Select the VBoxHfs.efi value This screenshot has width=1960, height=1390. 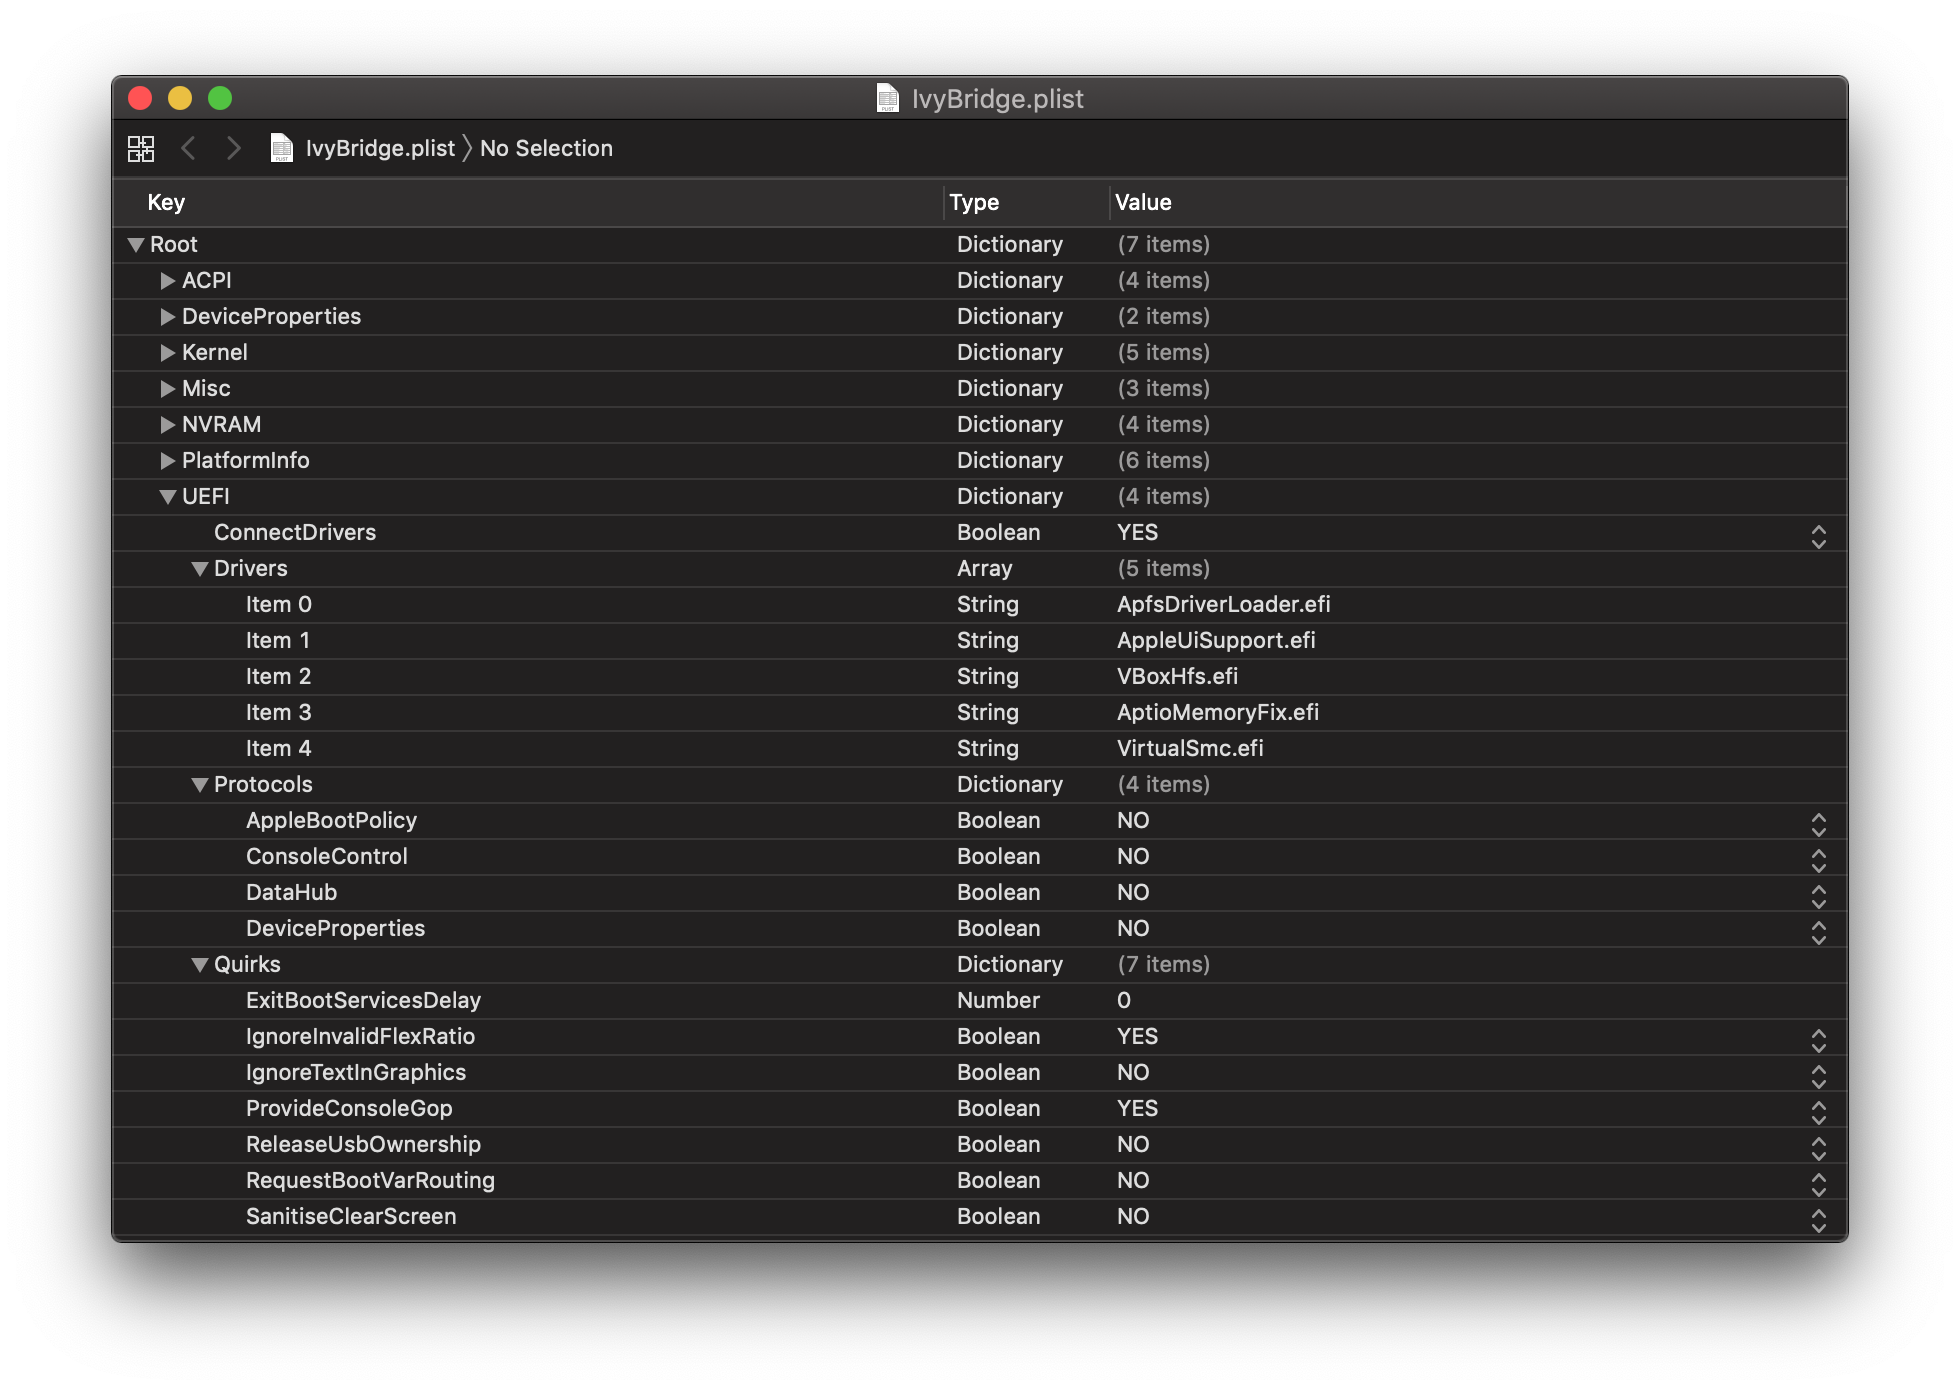[x=1177, y=676]
